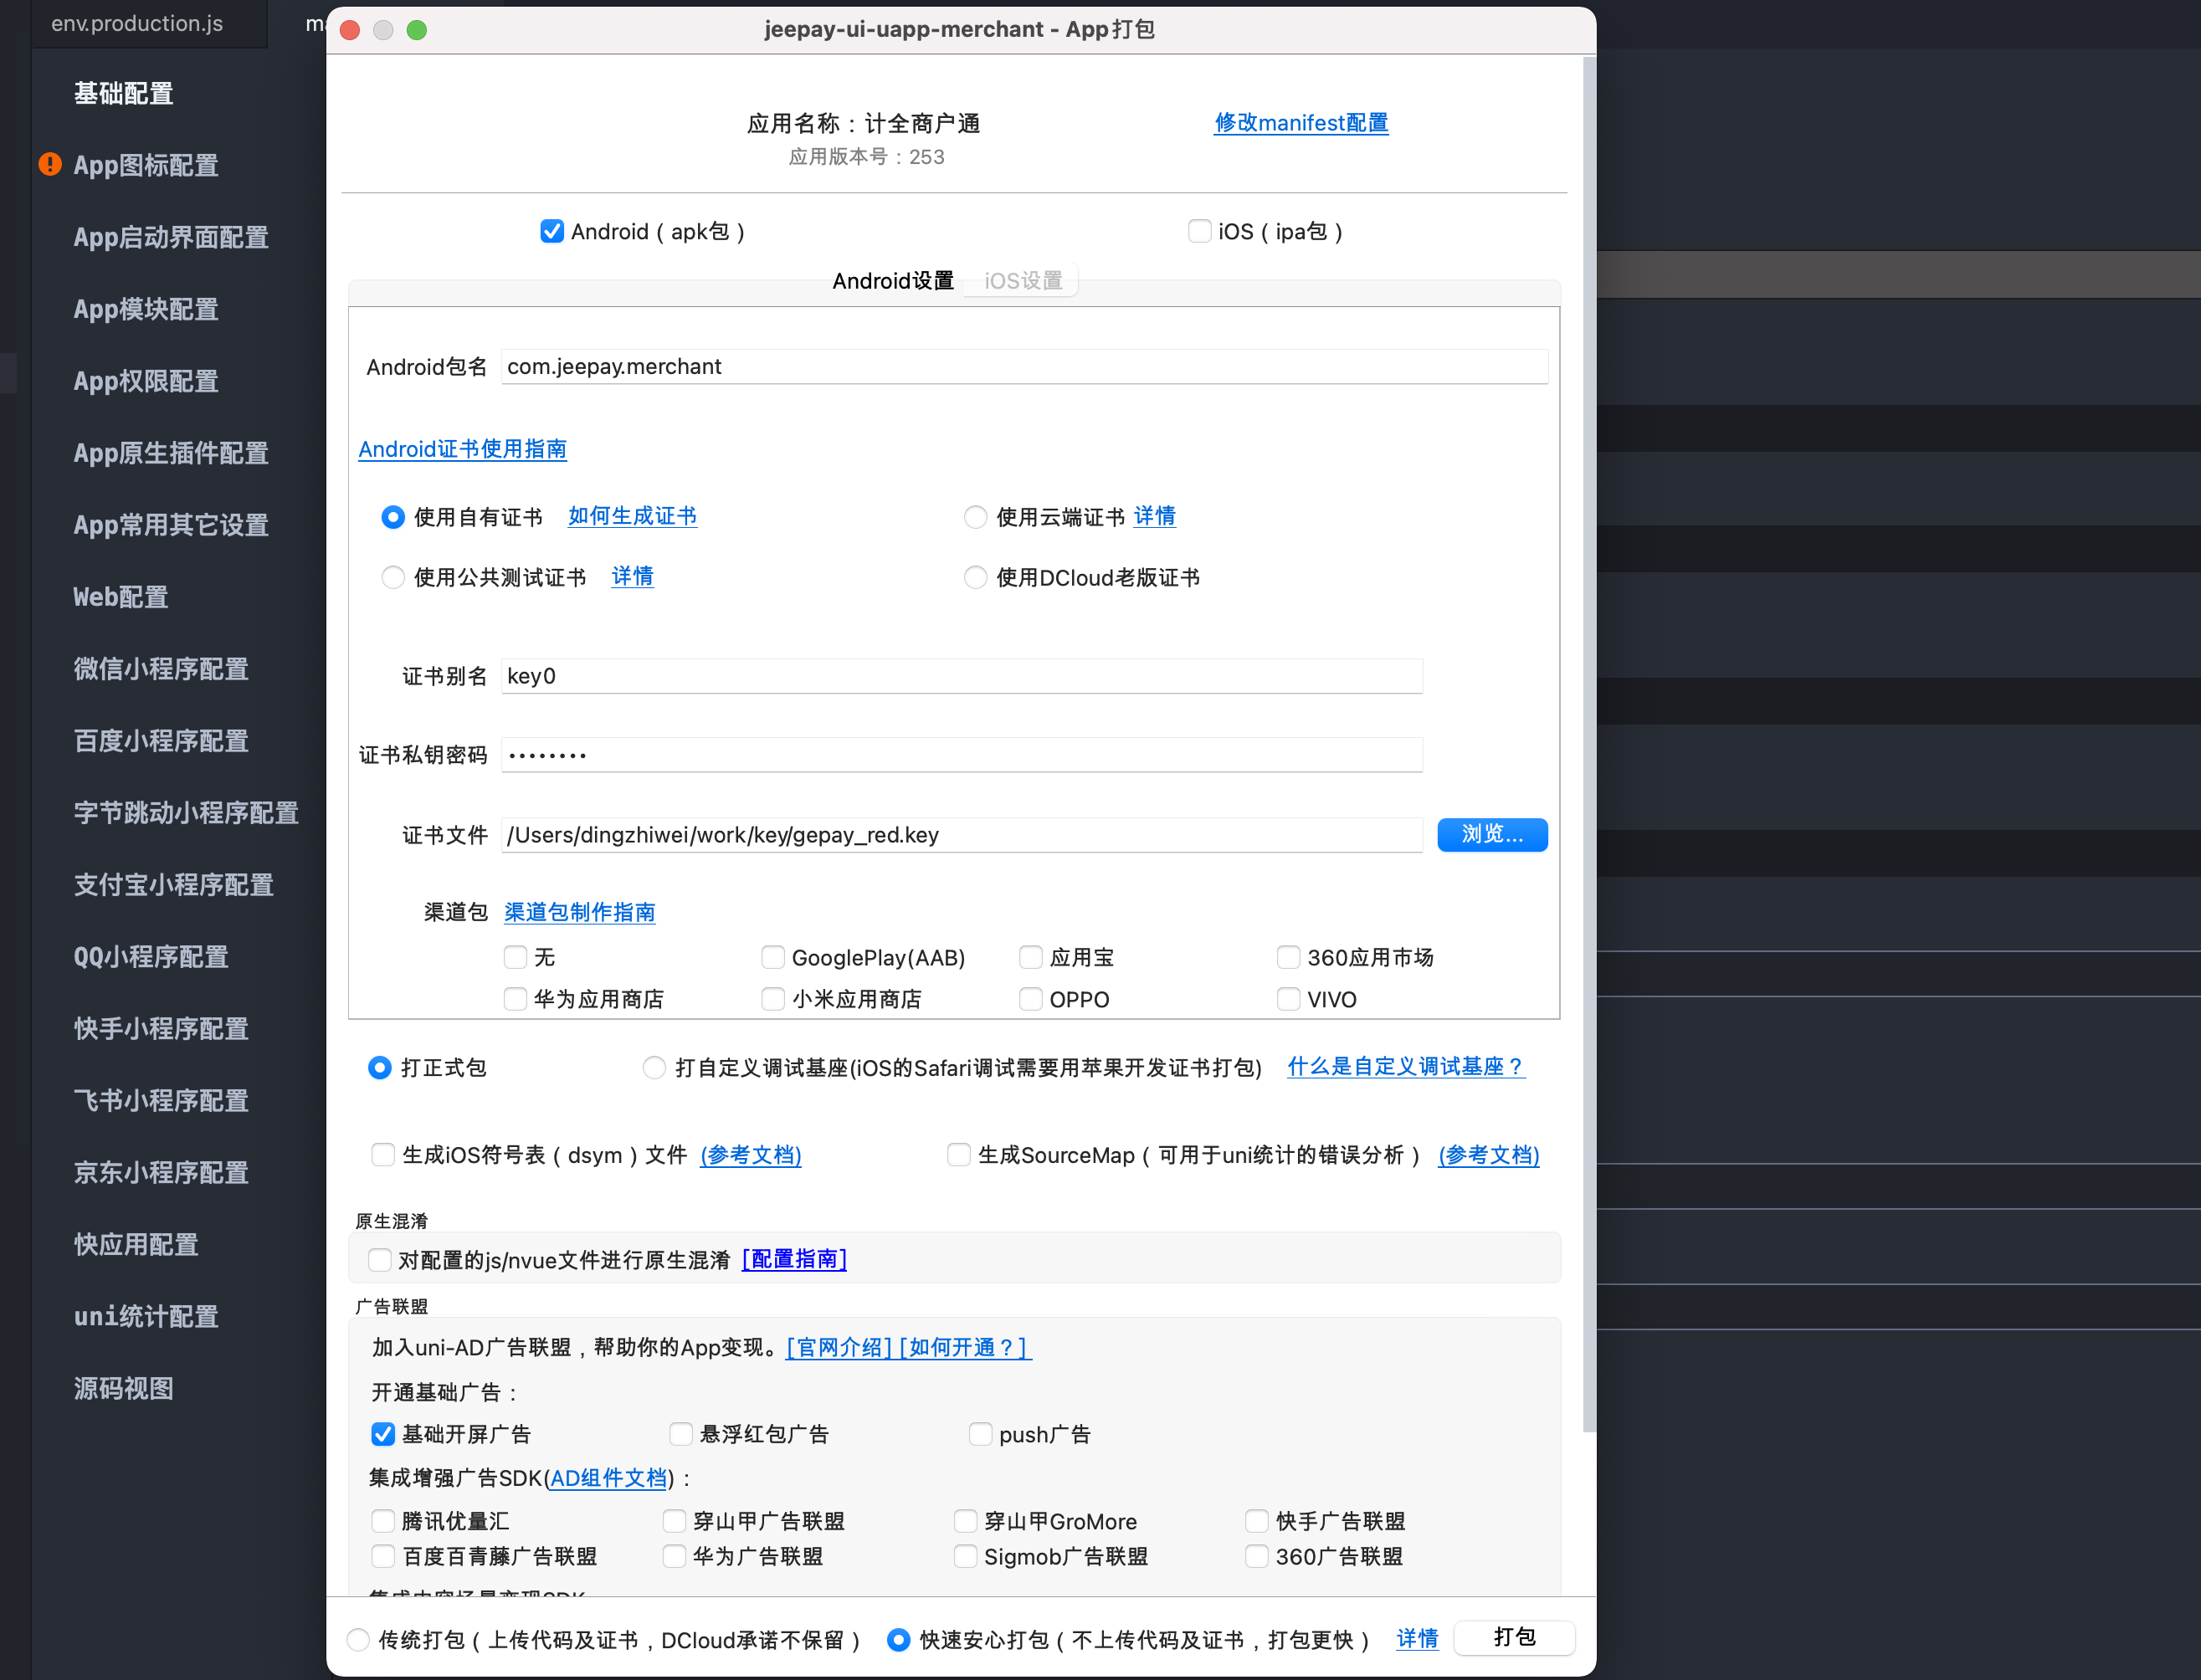Select 打正式包 radio option
The image size is (2201, 1680).
pos(380,1067)
